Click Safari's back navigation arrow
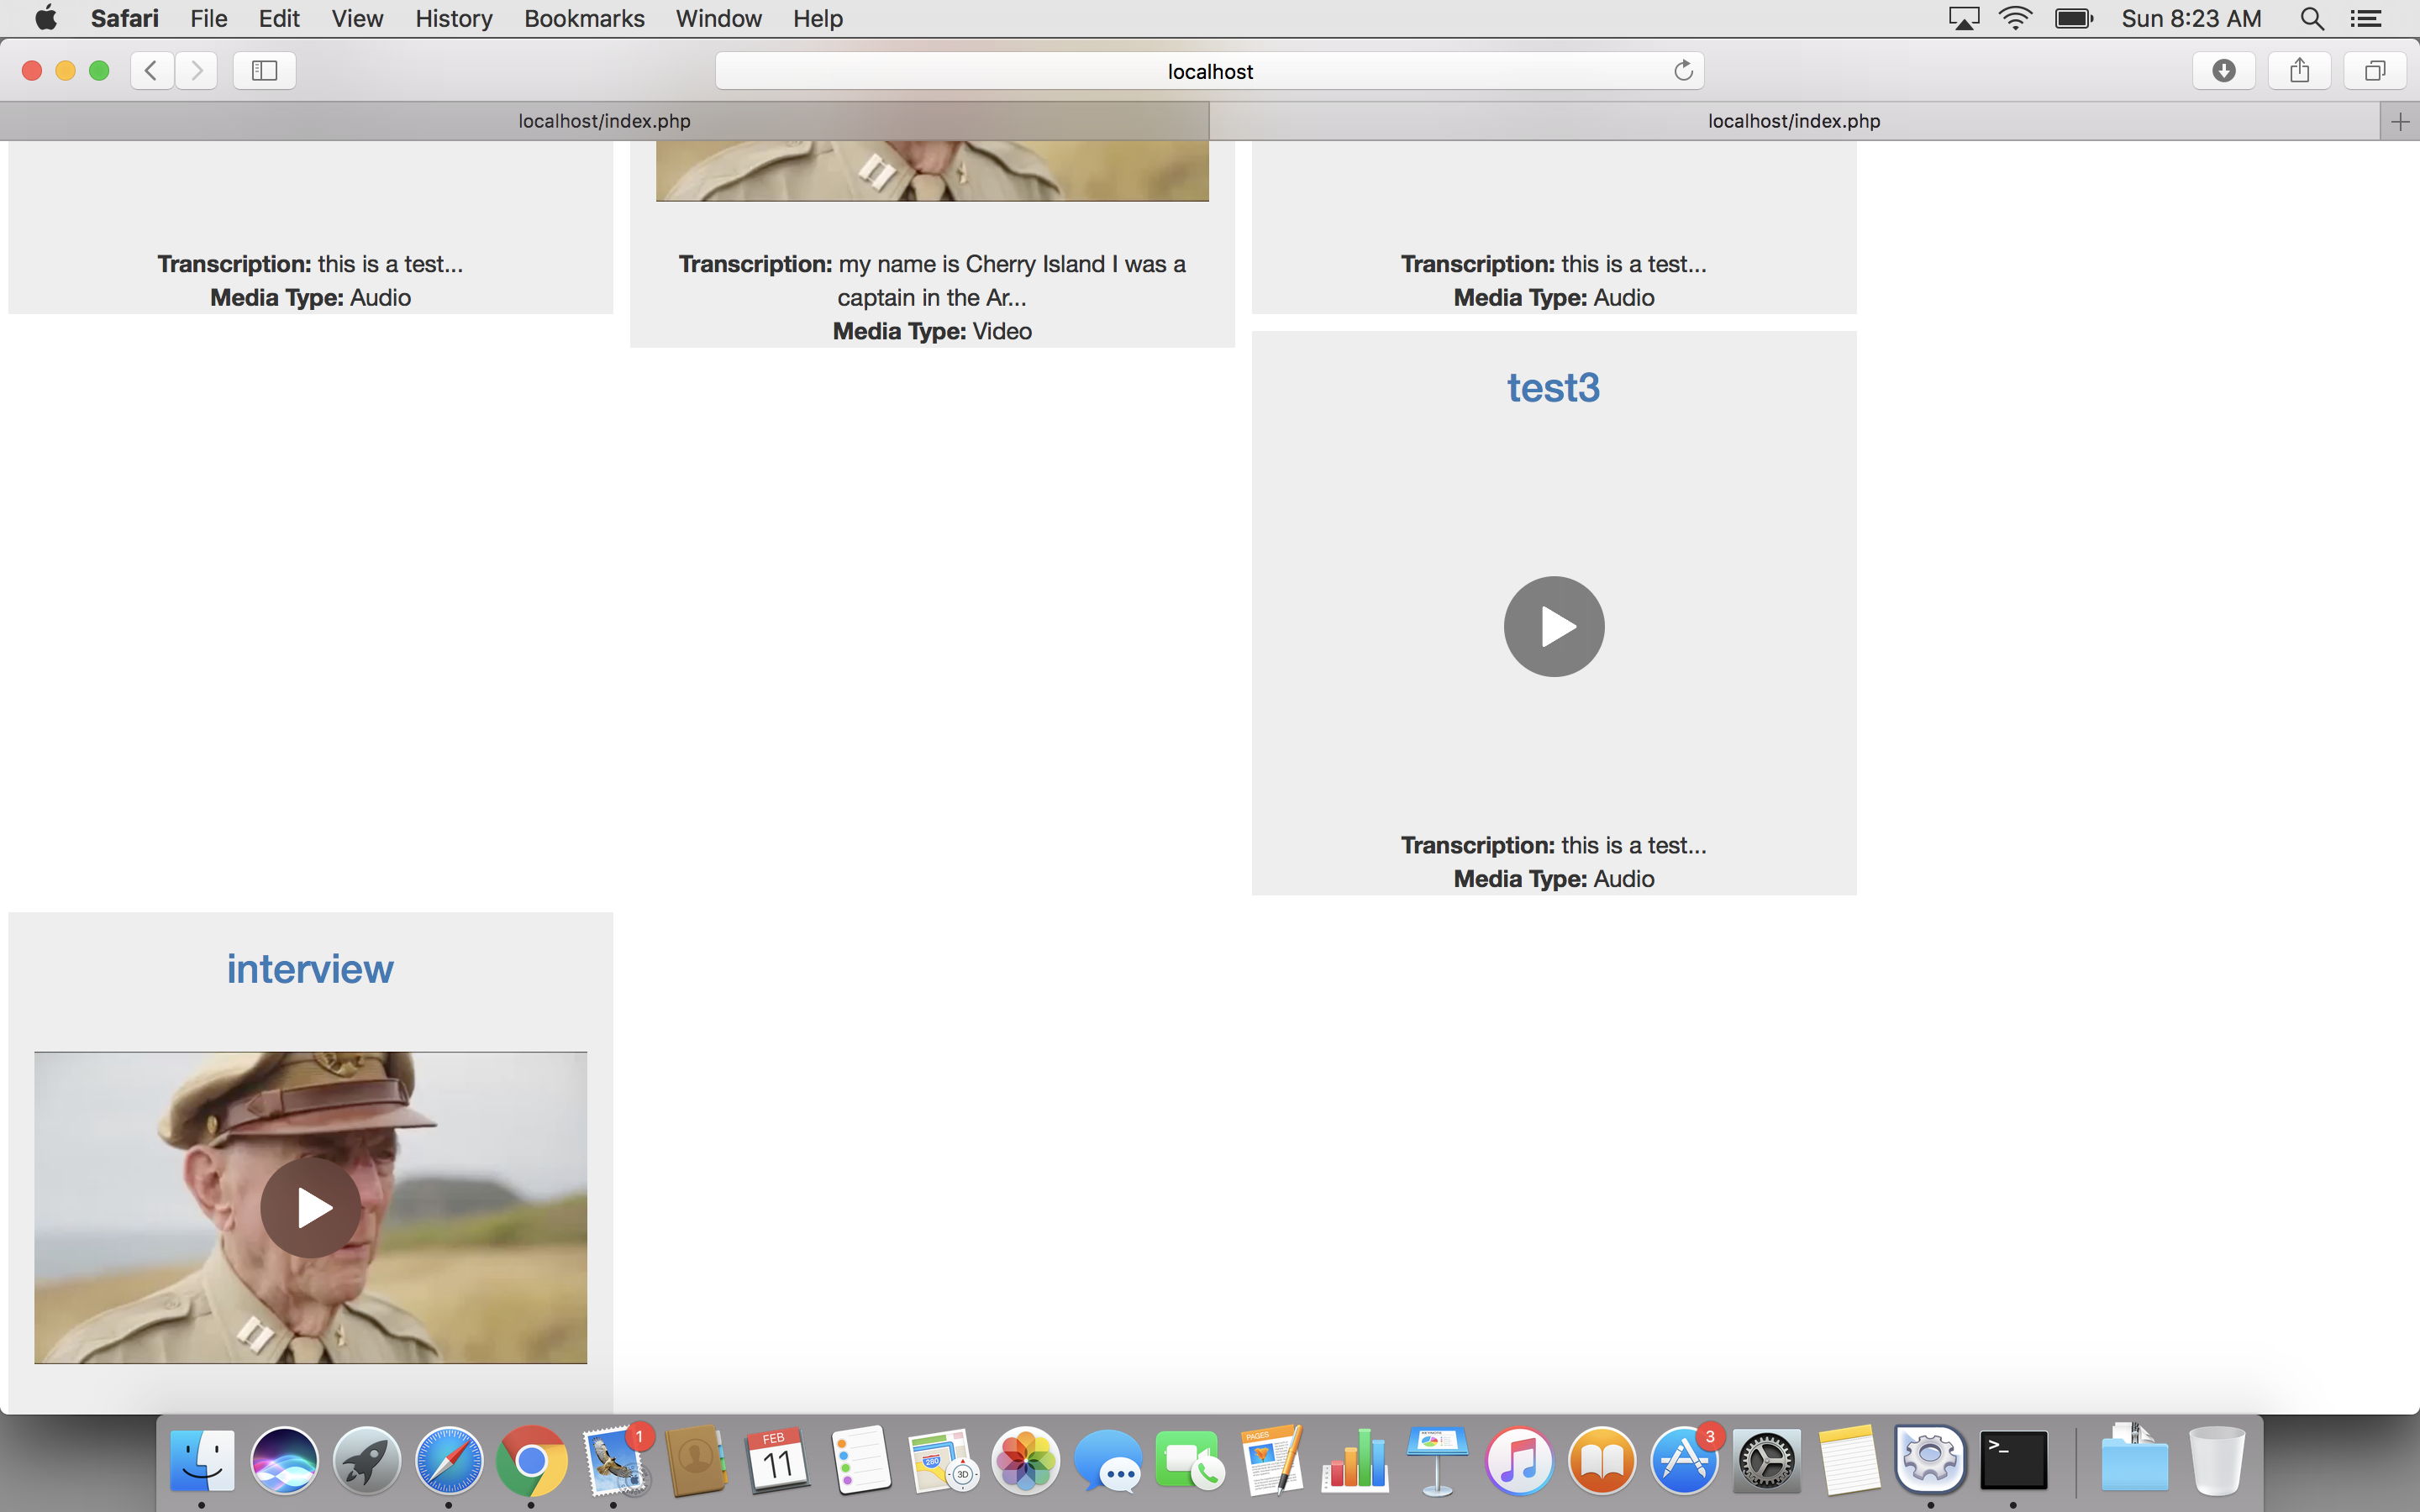The image size is (2420, 1512). click(152, 70)
